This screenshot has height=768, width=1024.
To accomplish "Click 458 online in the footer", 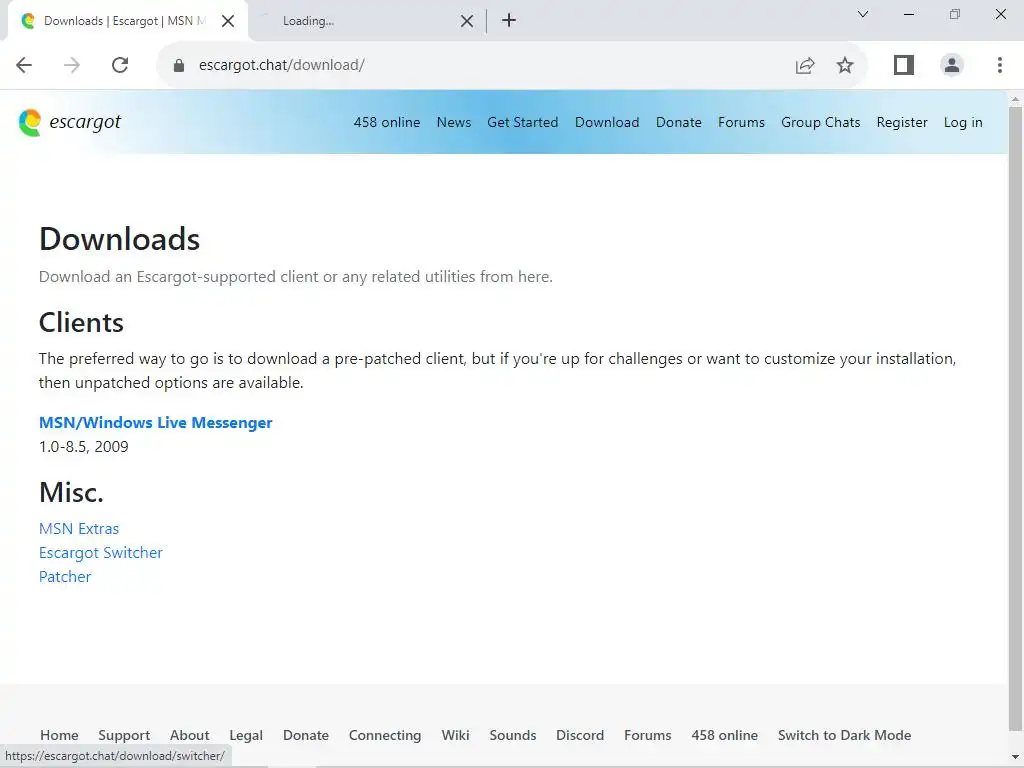I will [x=724, y=735].
